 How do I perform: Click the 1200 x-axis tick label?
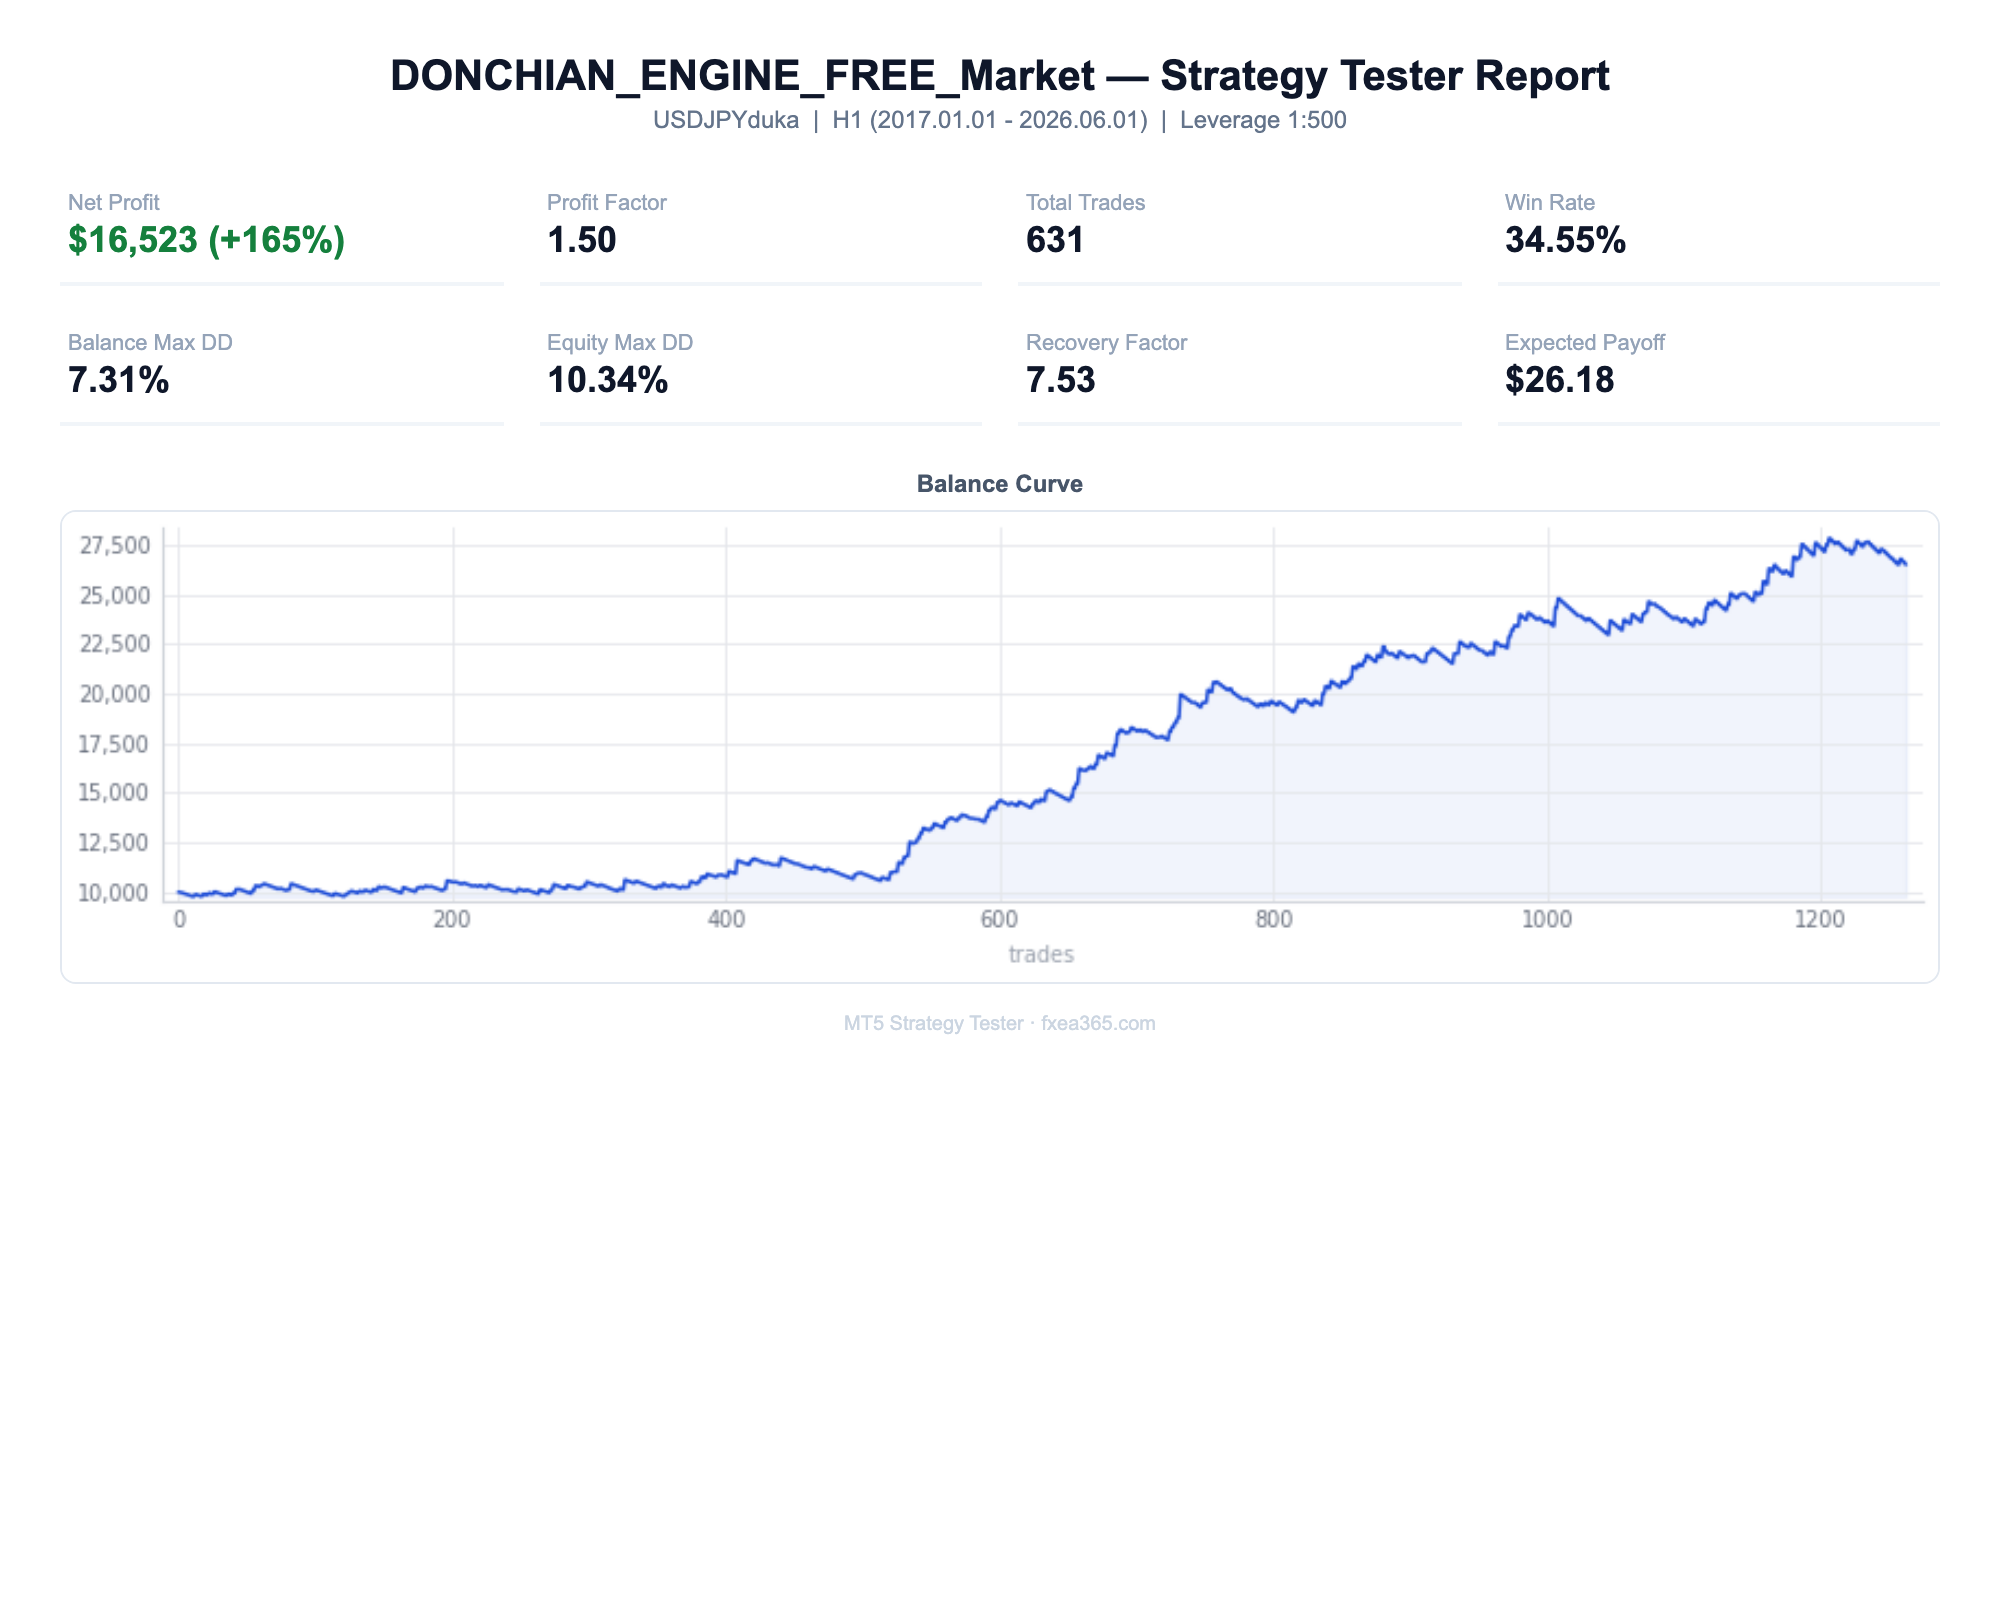(x=1820, y=920)
